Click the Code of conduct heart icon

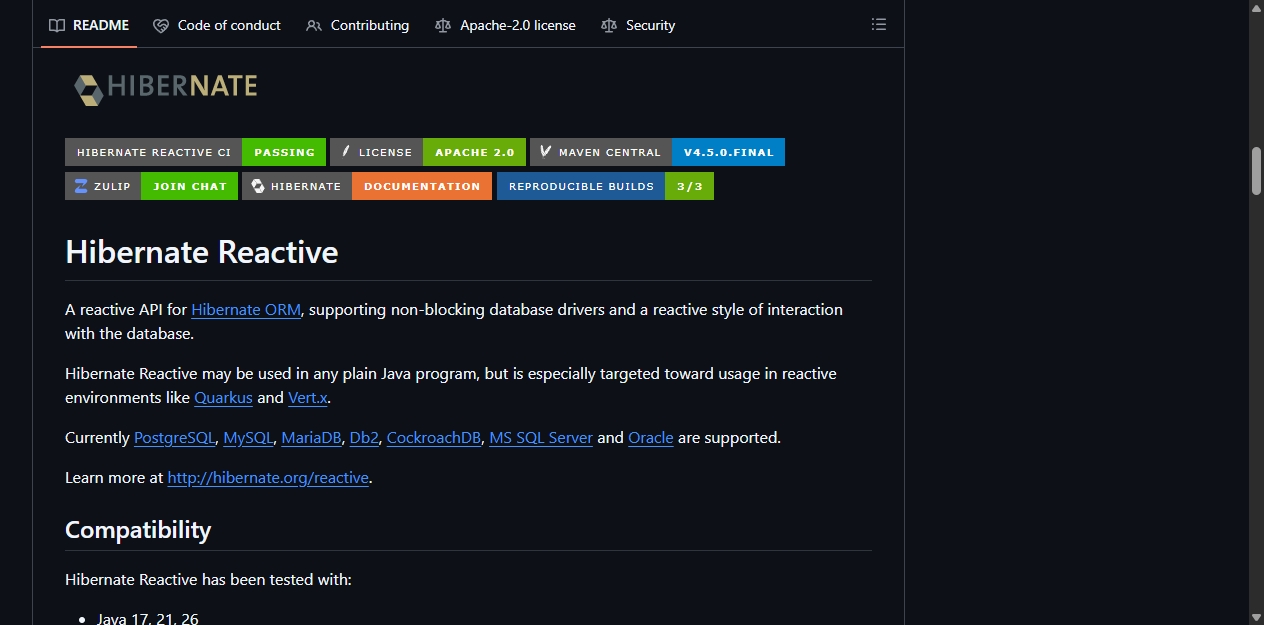[x=161, y=25]
